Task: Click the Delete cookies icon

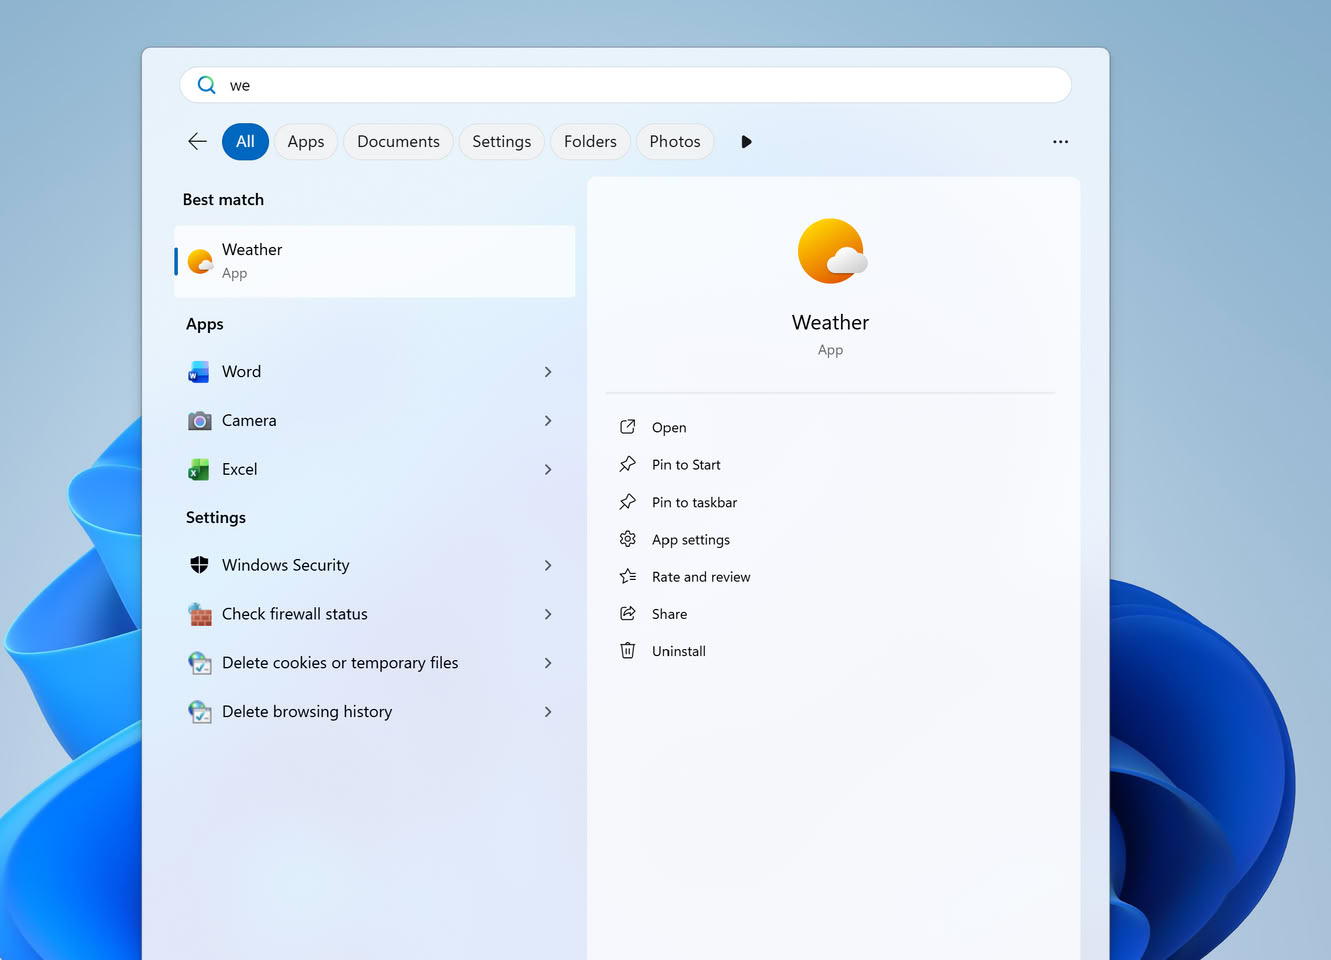Action: point(200,663)
